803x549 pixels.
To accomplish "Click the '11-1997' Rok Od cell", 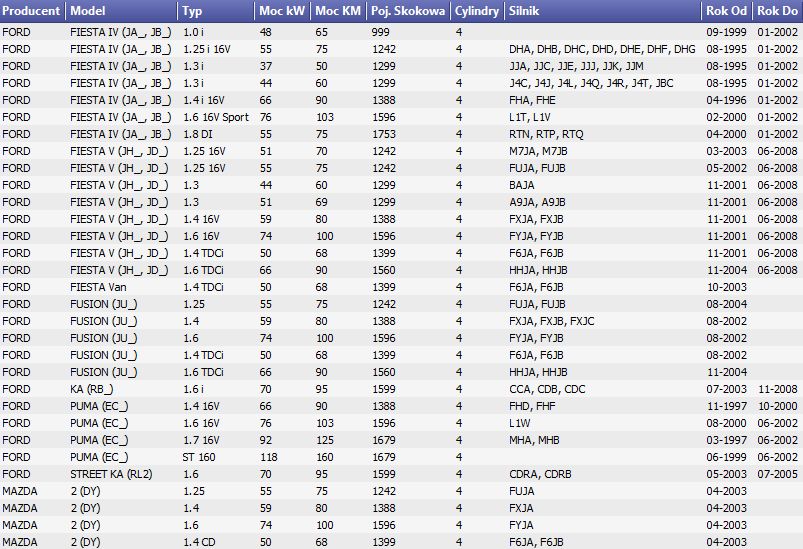I will pyautogui.click(x=727, y=406).
